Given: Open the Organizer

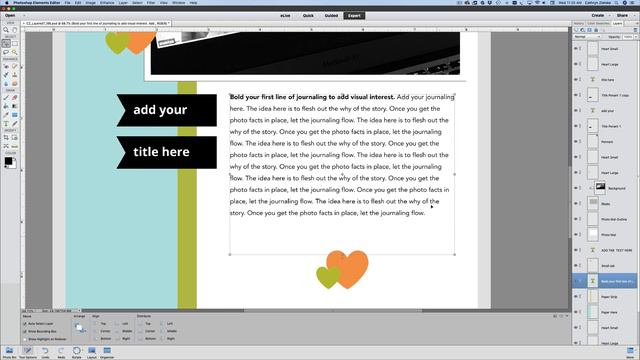Looking at the screenshot, I should (x=107, y=353).
